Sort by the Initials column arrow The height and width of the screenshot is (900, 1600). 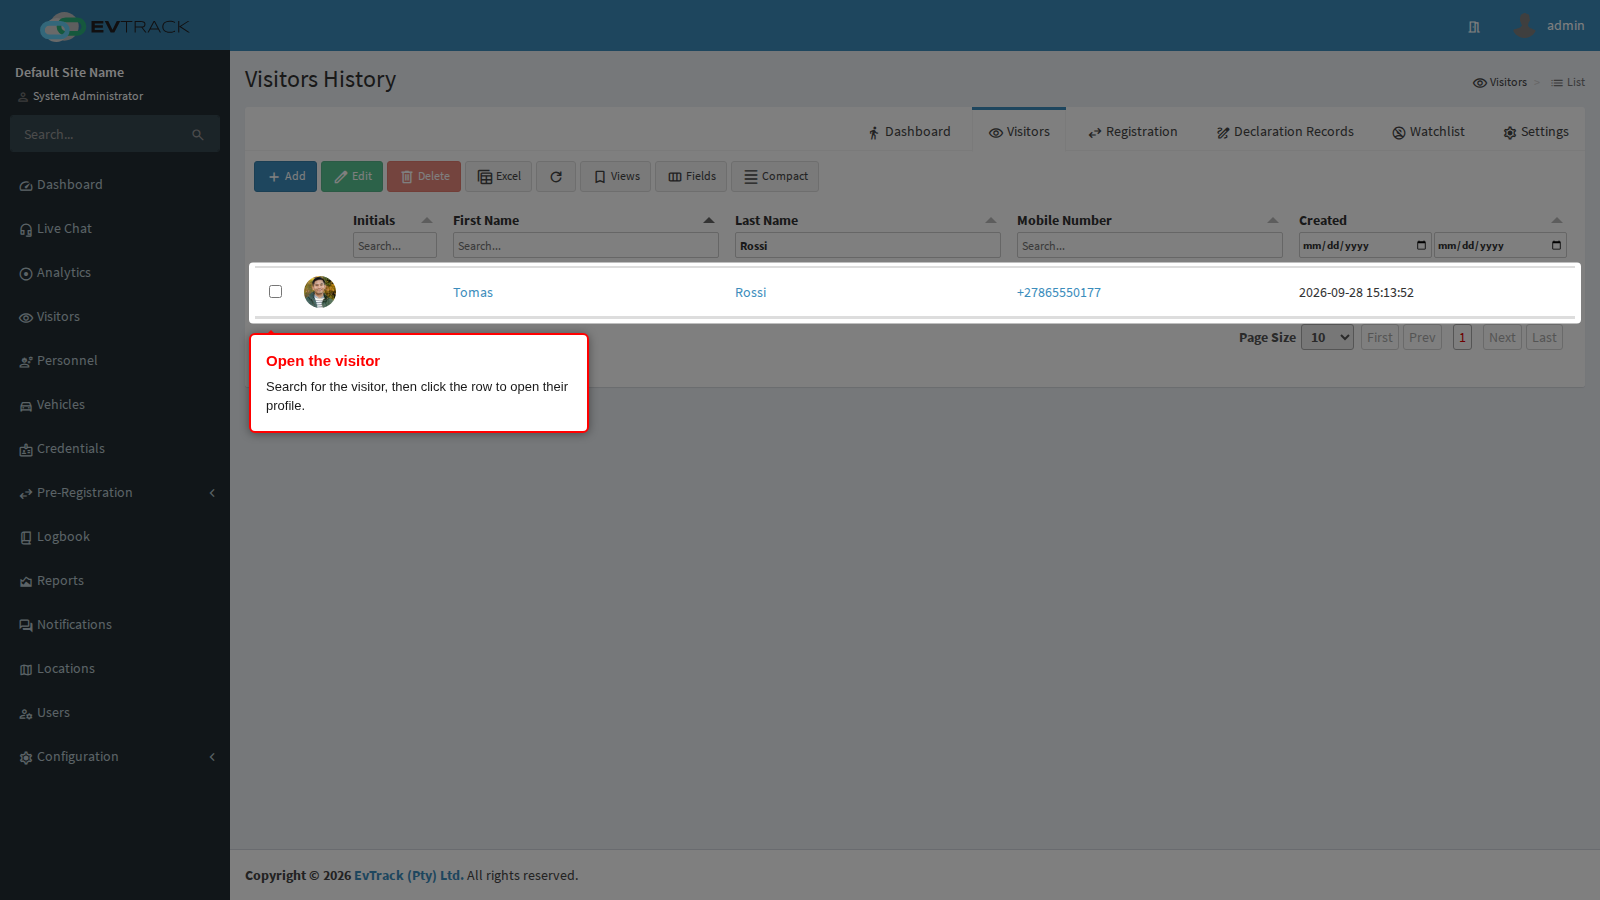point(427,220)
